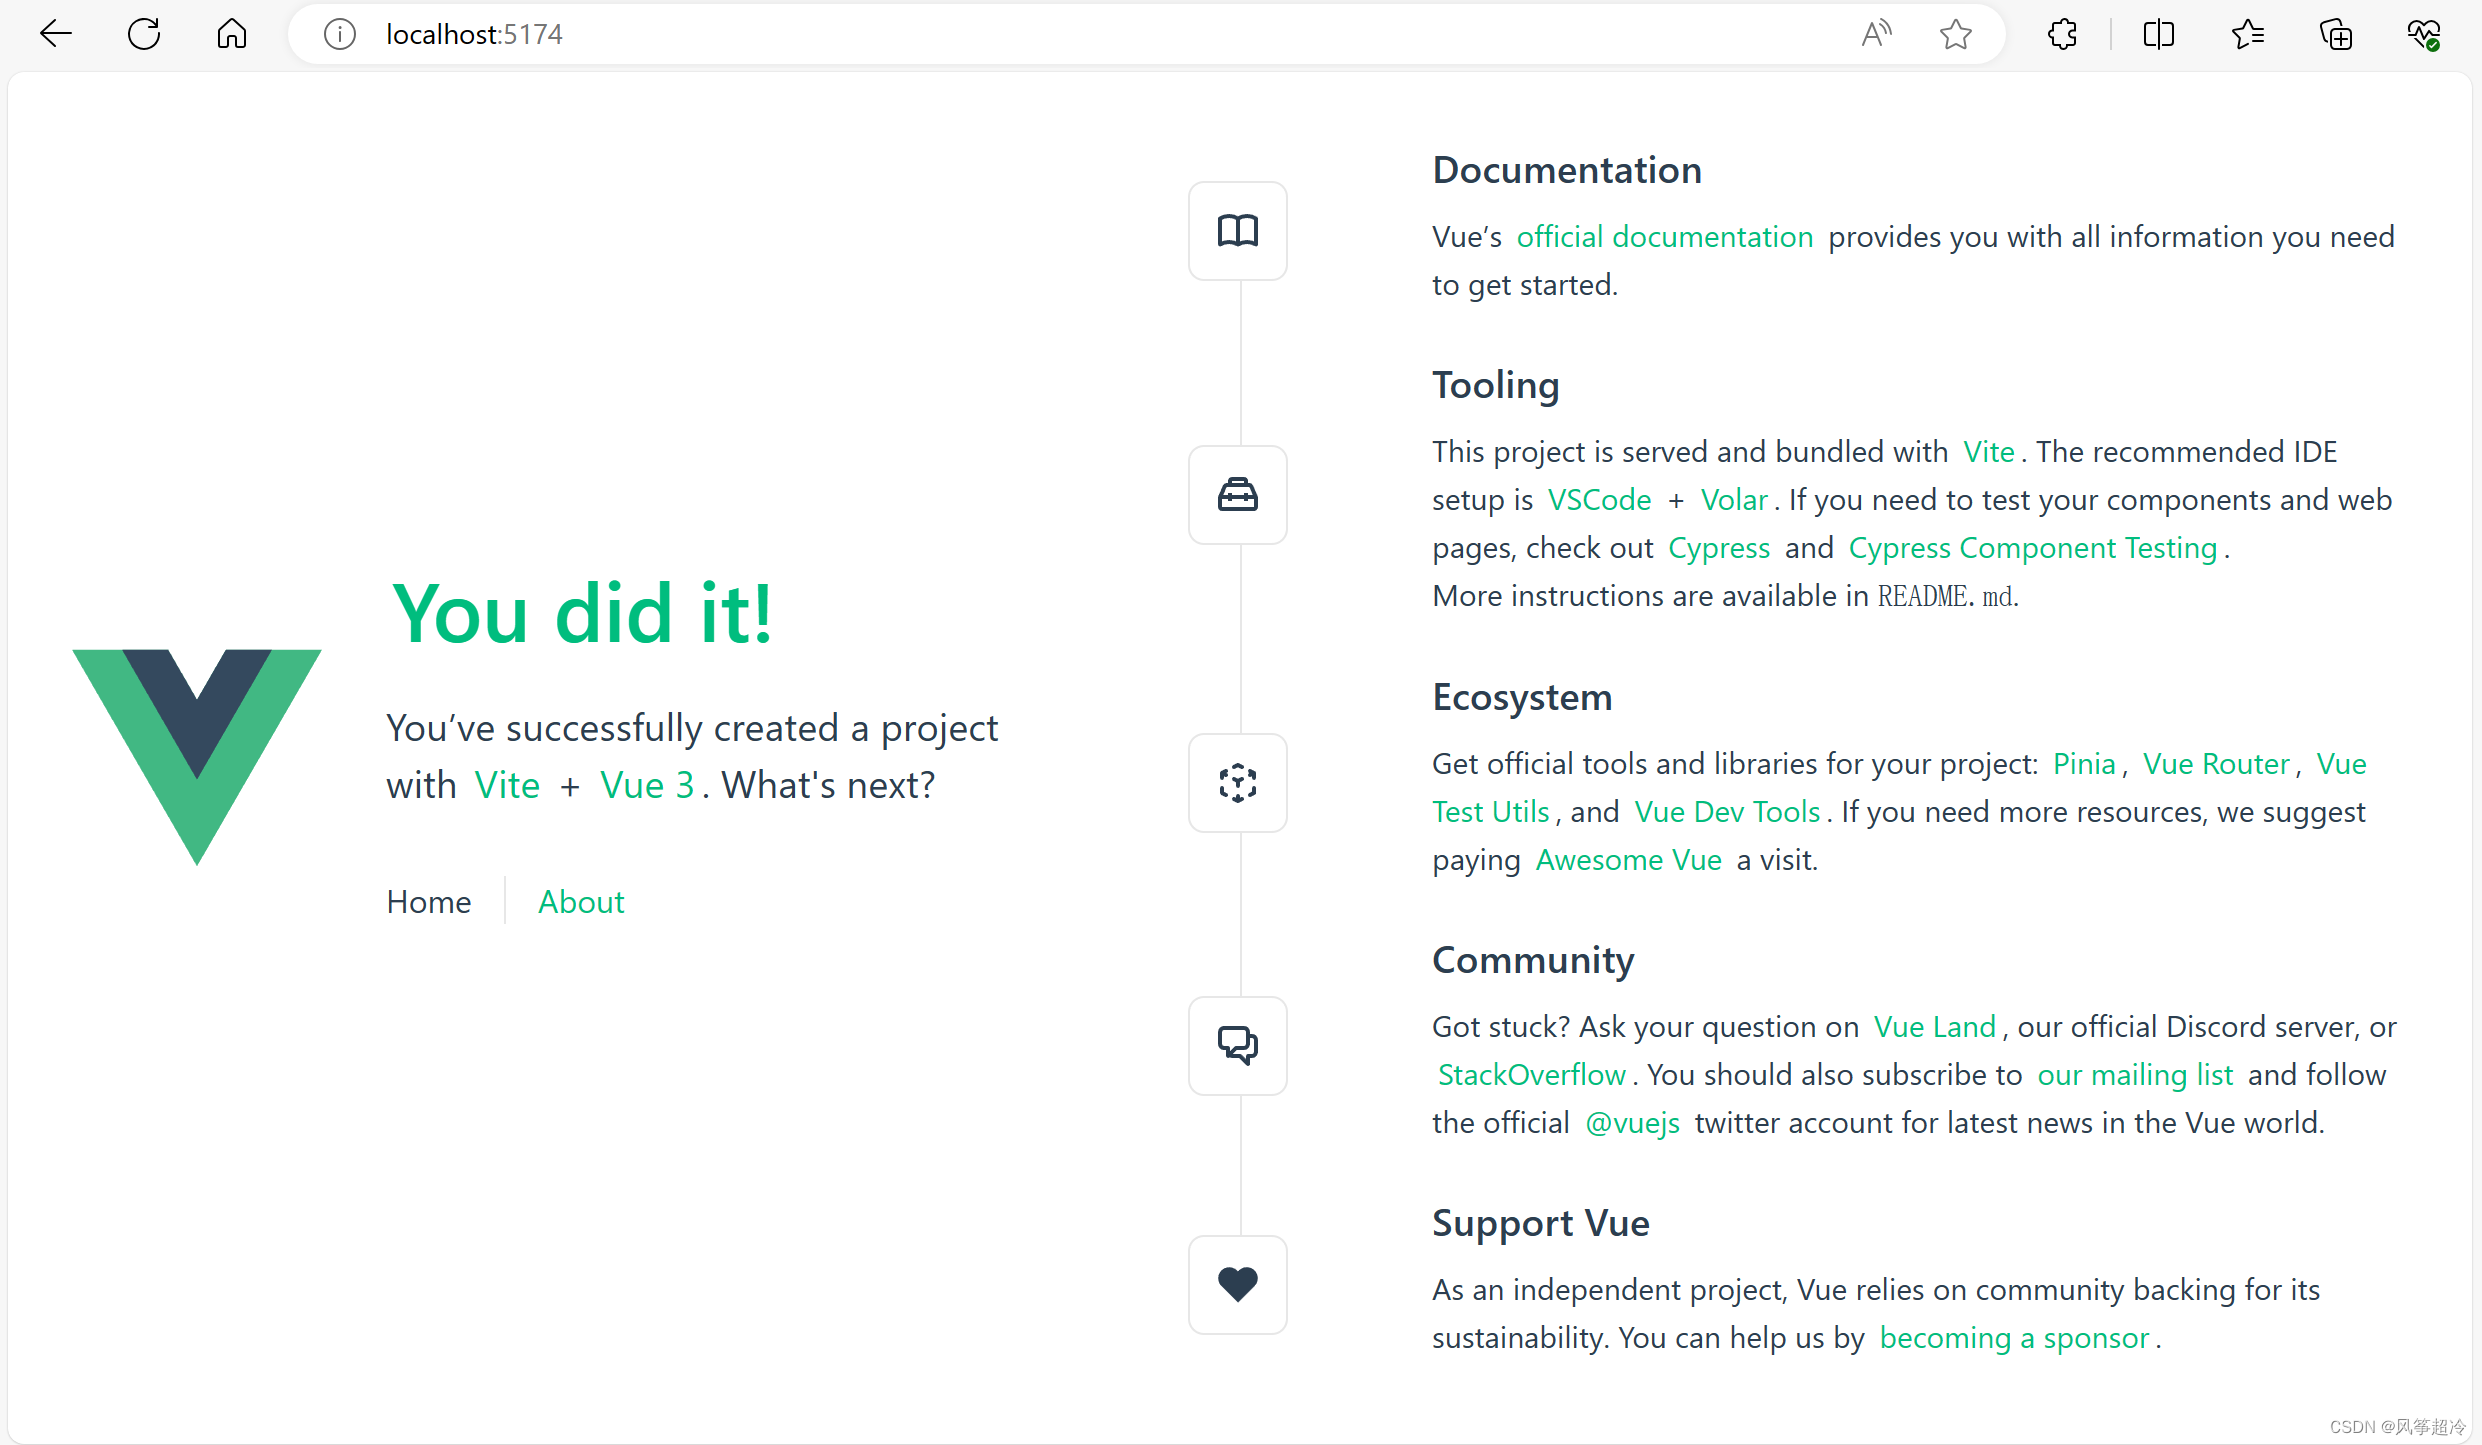Click becoming a sponsor link

pyautogui.click(x=2014, y=1338)
